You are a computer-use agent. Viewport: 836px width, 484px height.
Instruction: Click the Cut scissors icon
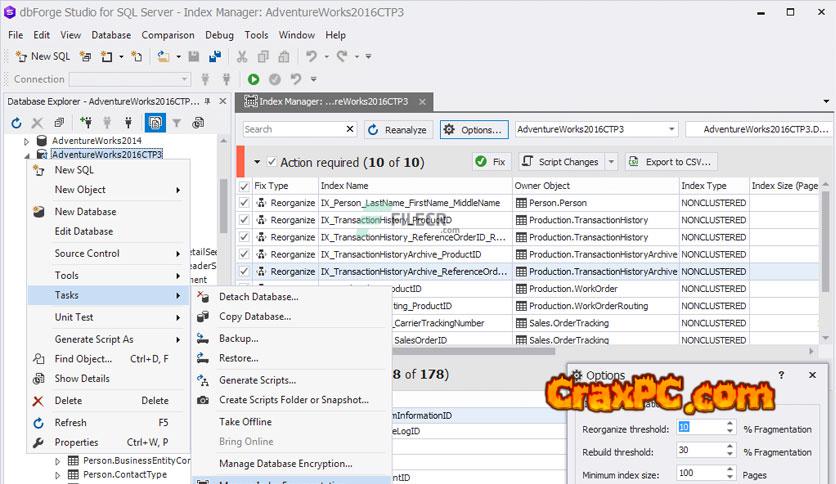click(x=242, y=57)
